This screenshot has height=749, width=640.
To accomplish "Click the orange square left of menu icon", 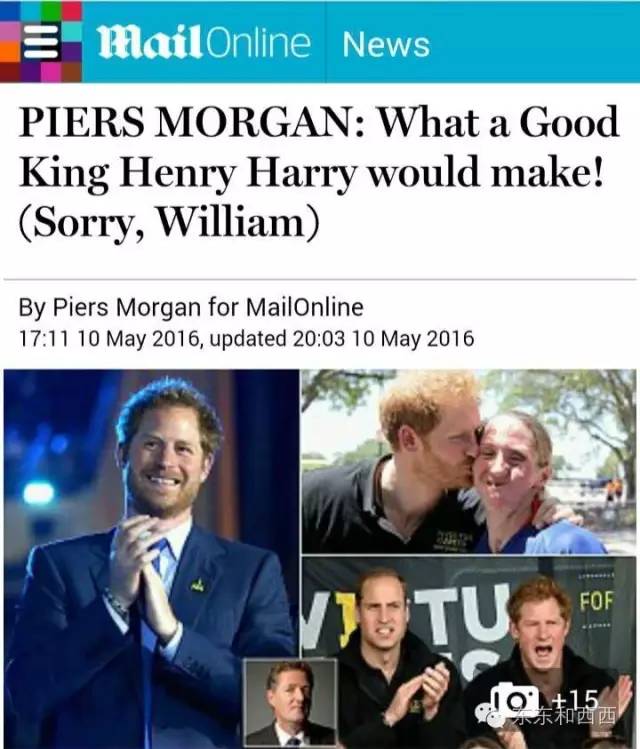I will [x=10, y=52].
